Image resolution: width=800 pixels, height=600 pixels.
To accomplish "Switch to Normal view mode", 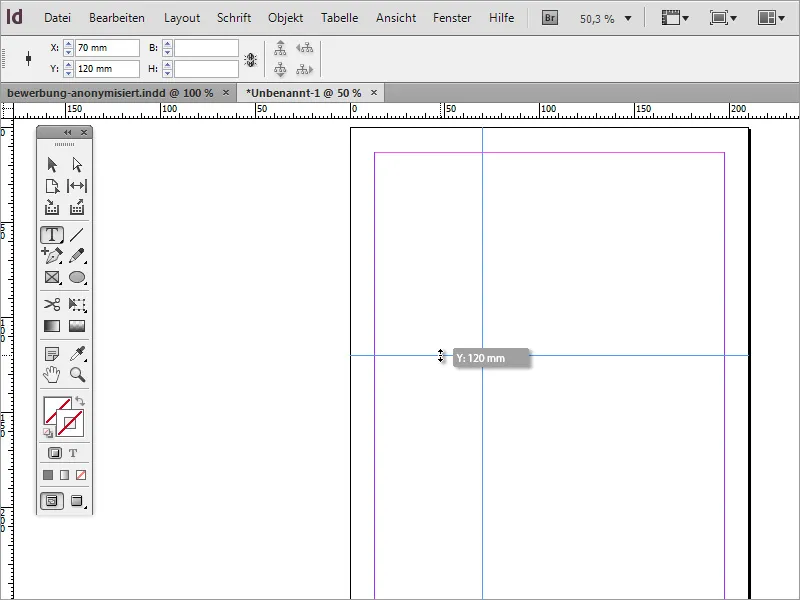I will (52, 501).
